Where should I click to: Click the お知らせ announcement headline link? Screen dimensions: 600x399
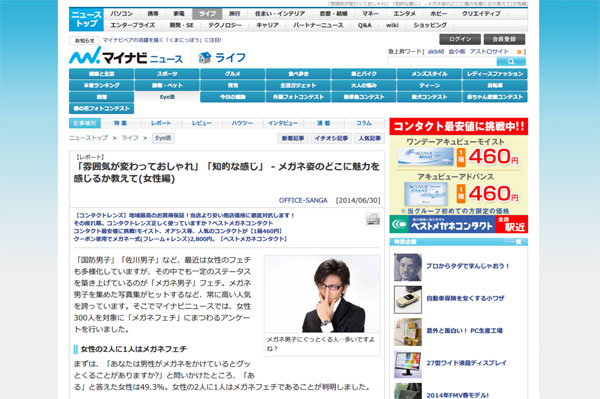click(x=162, y=40)
